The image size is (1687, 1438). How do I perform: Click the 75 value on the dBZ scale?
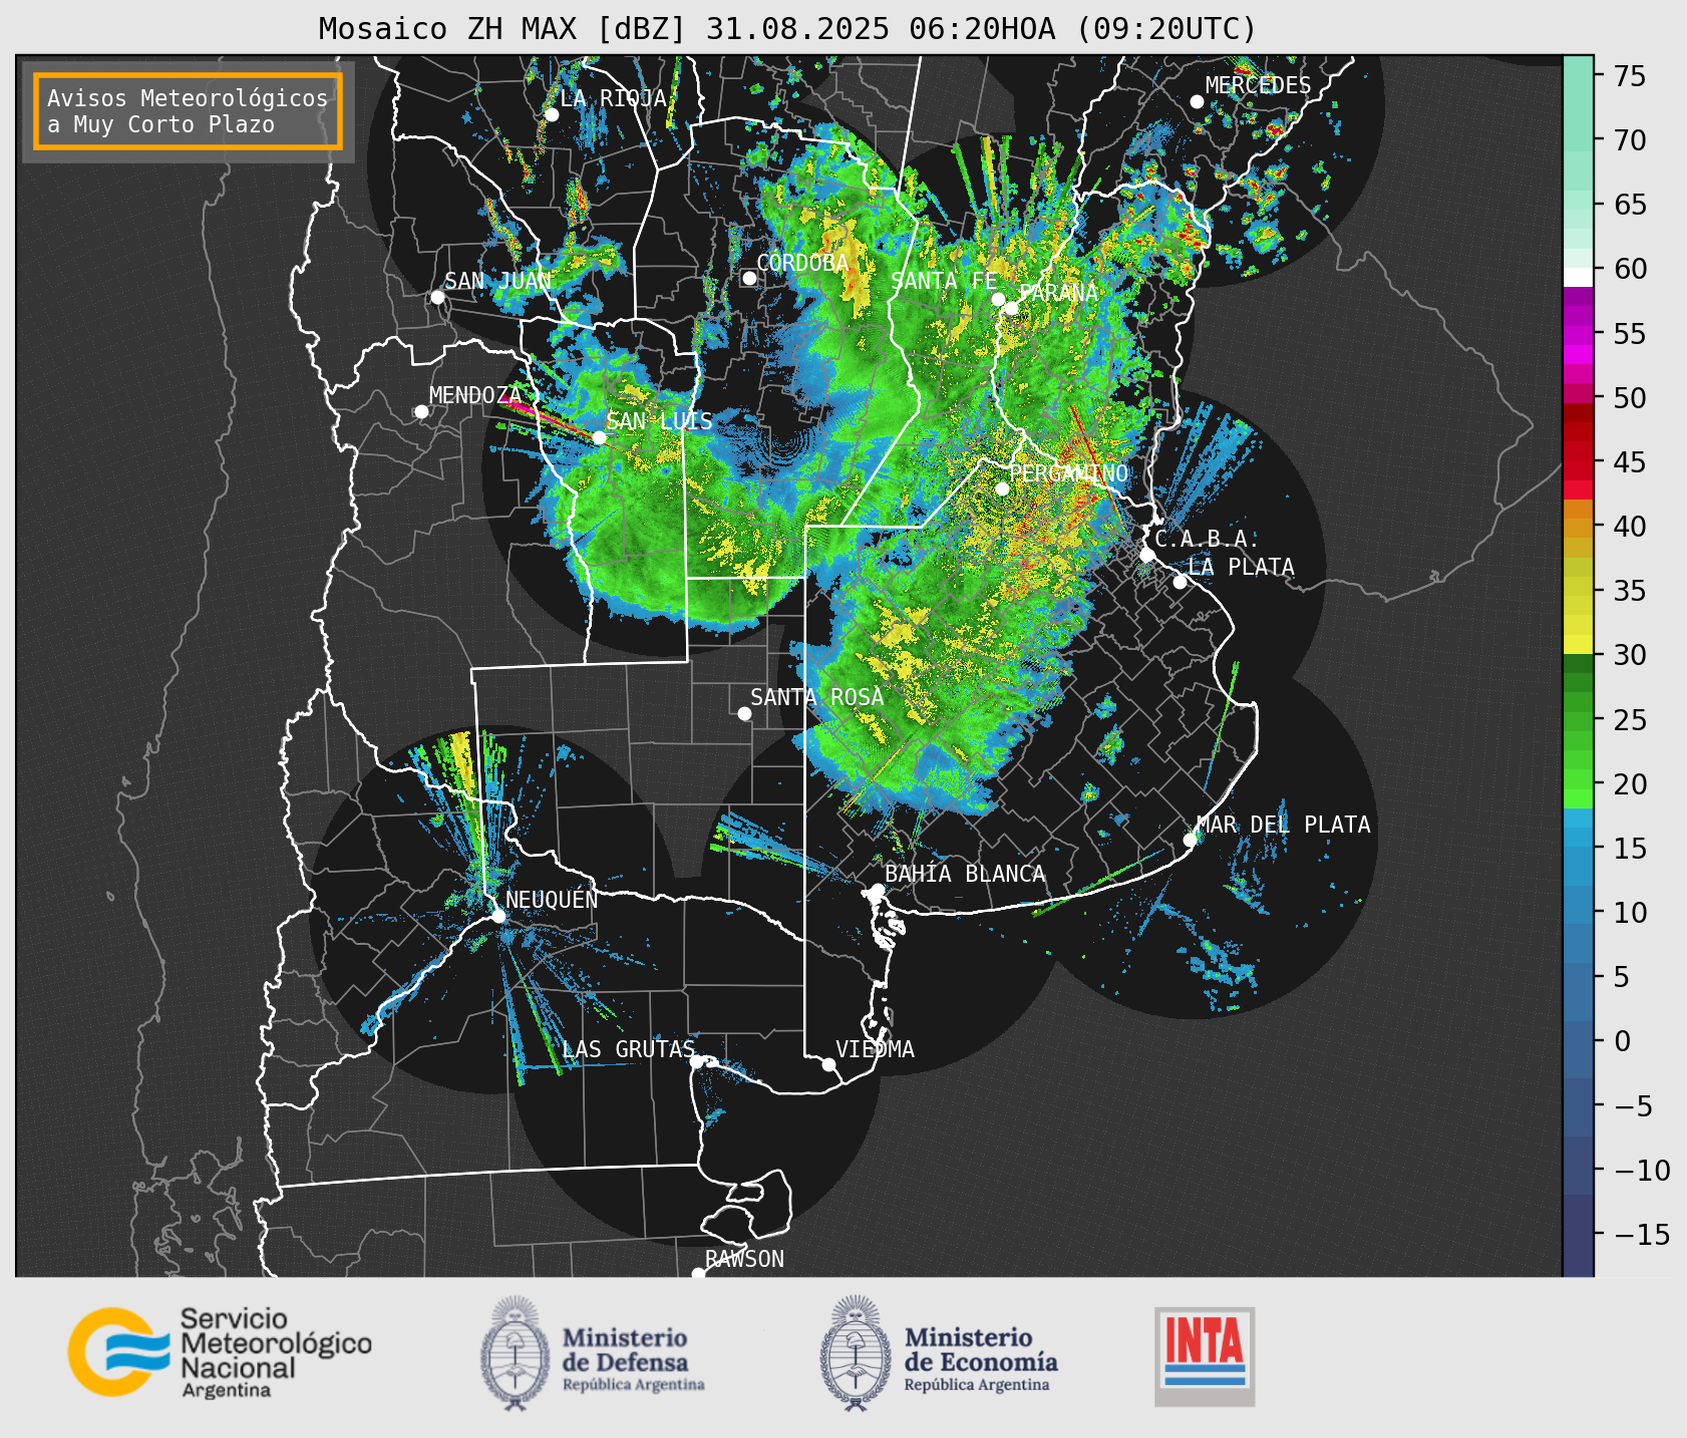pos(1629,76)
